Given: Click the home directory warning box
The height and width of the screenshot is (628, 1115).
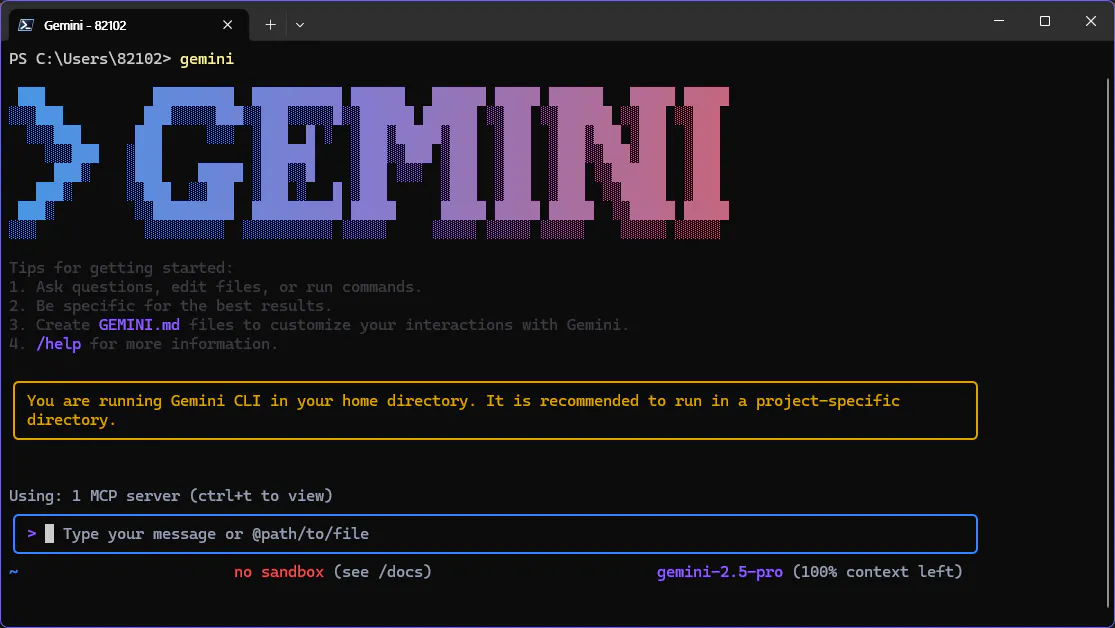Looking at the screenshot, I should click(x=495, y=410).
